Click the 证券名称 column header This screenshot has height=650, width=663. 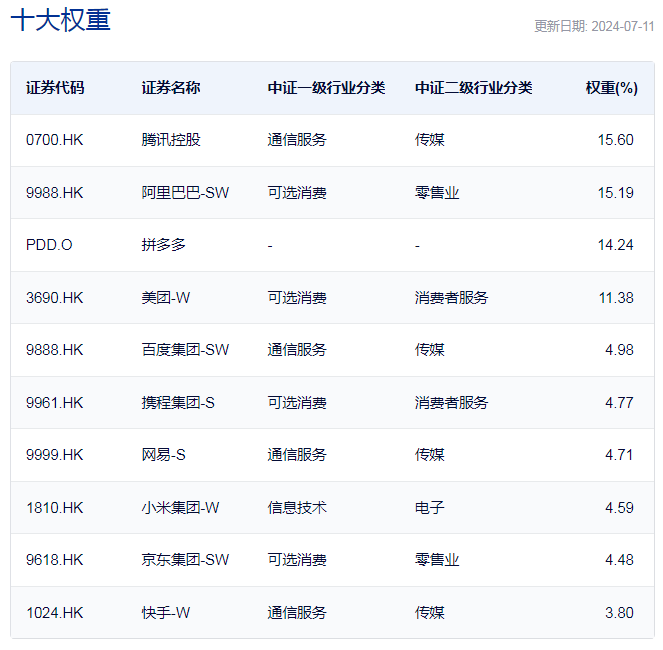coord(171,88)
